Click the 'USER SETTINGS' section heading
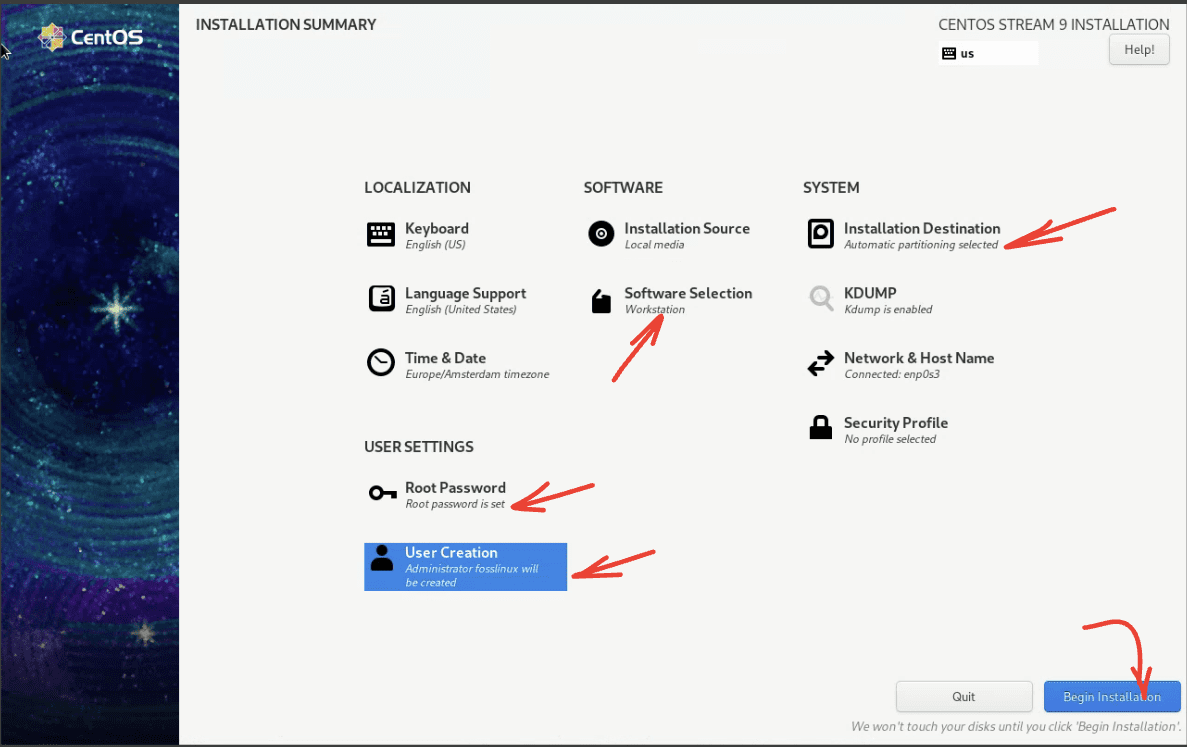 tap(419, 447)
